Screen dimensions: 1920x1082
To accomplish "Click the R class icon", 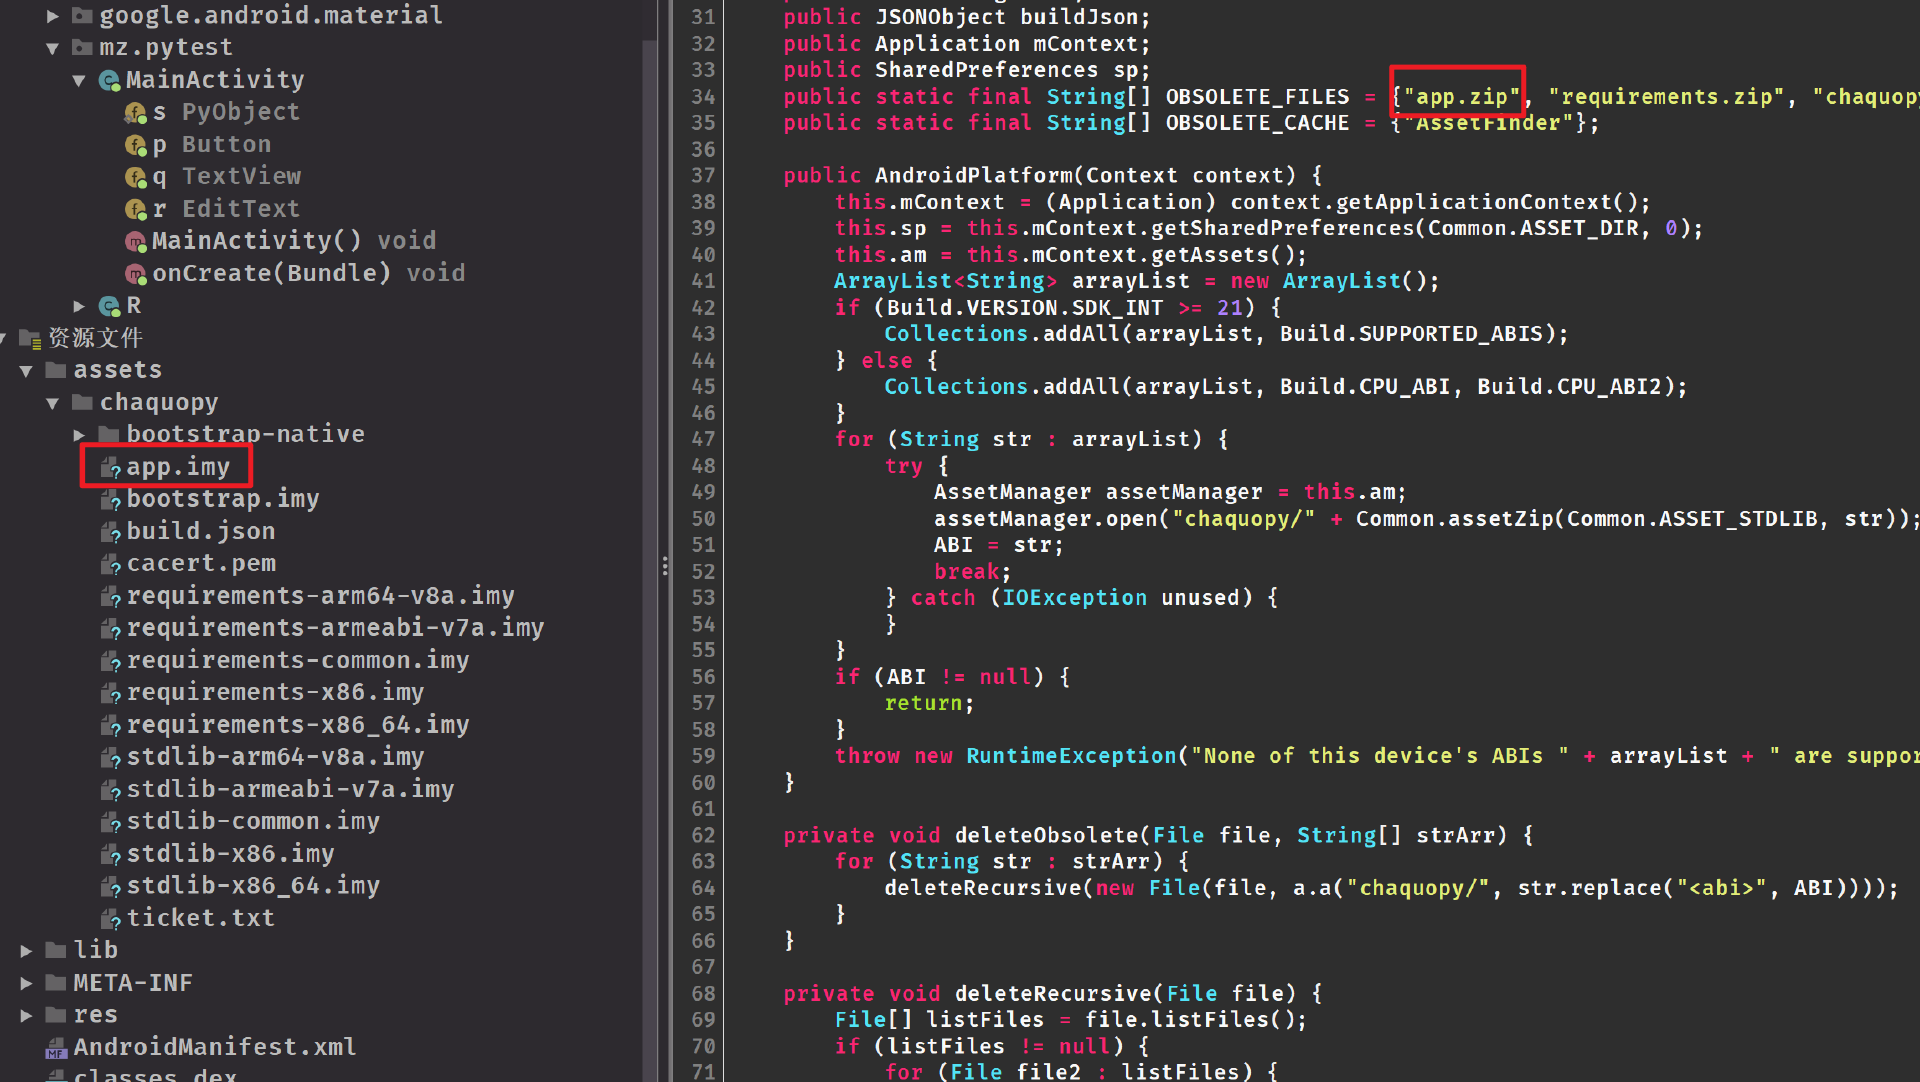I will coord(109,306).
